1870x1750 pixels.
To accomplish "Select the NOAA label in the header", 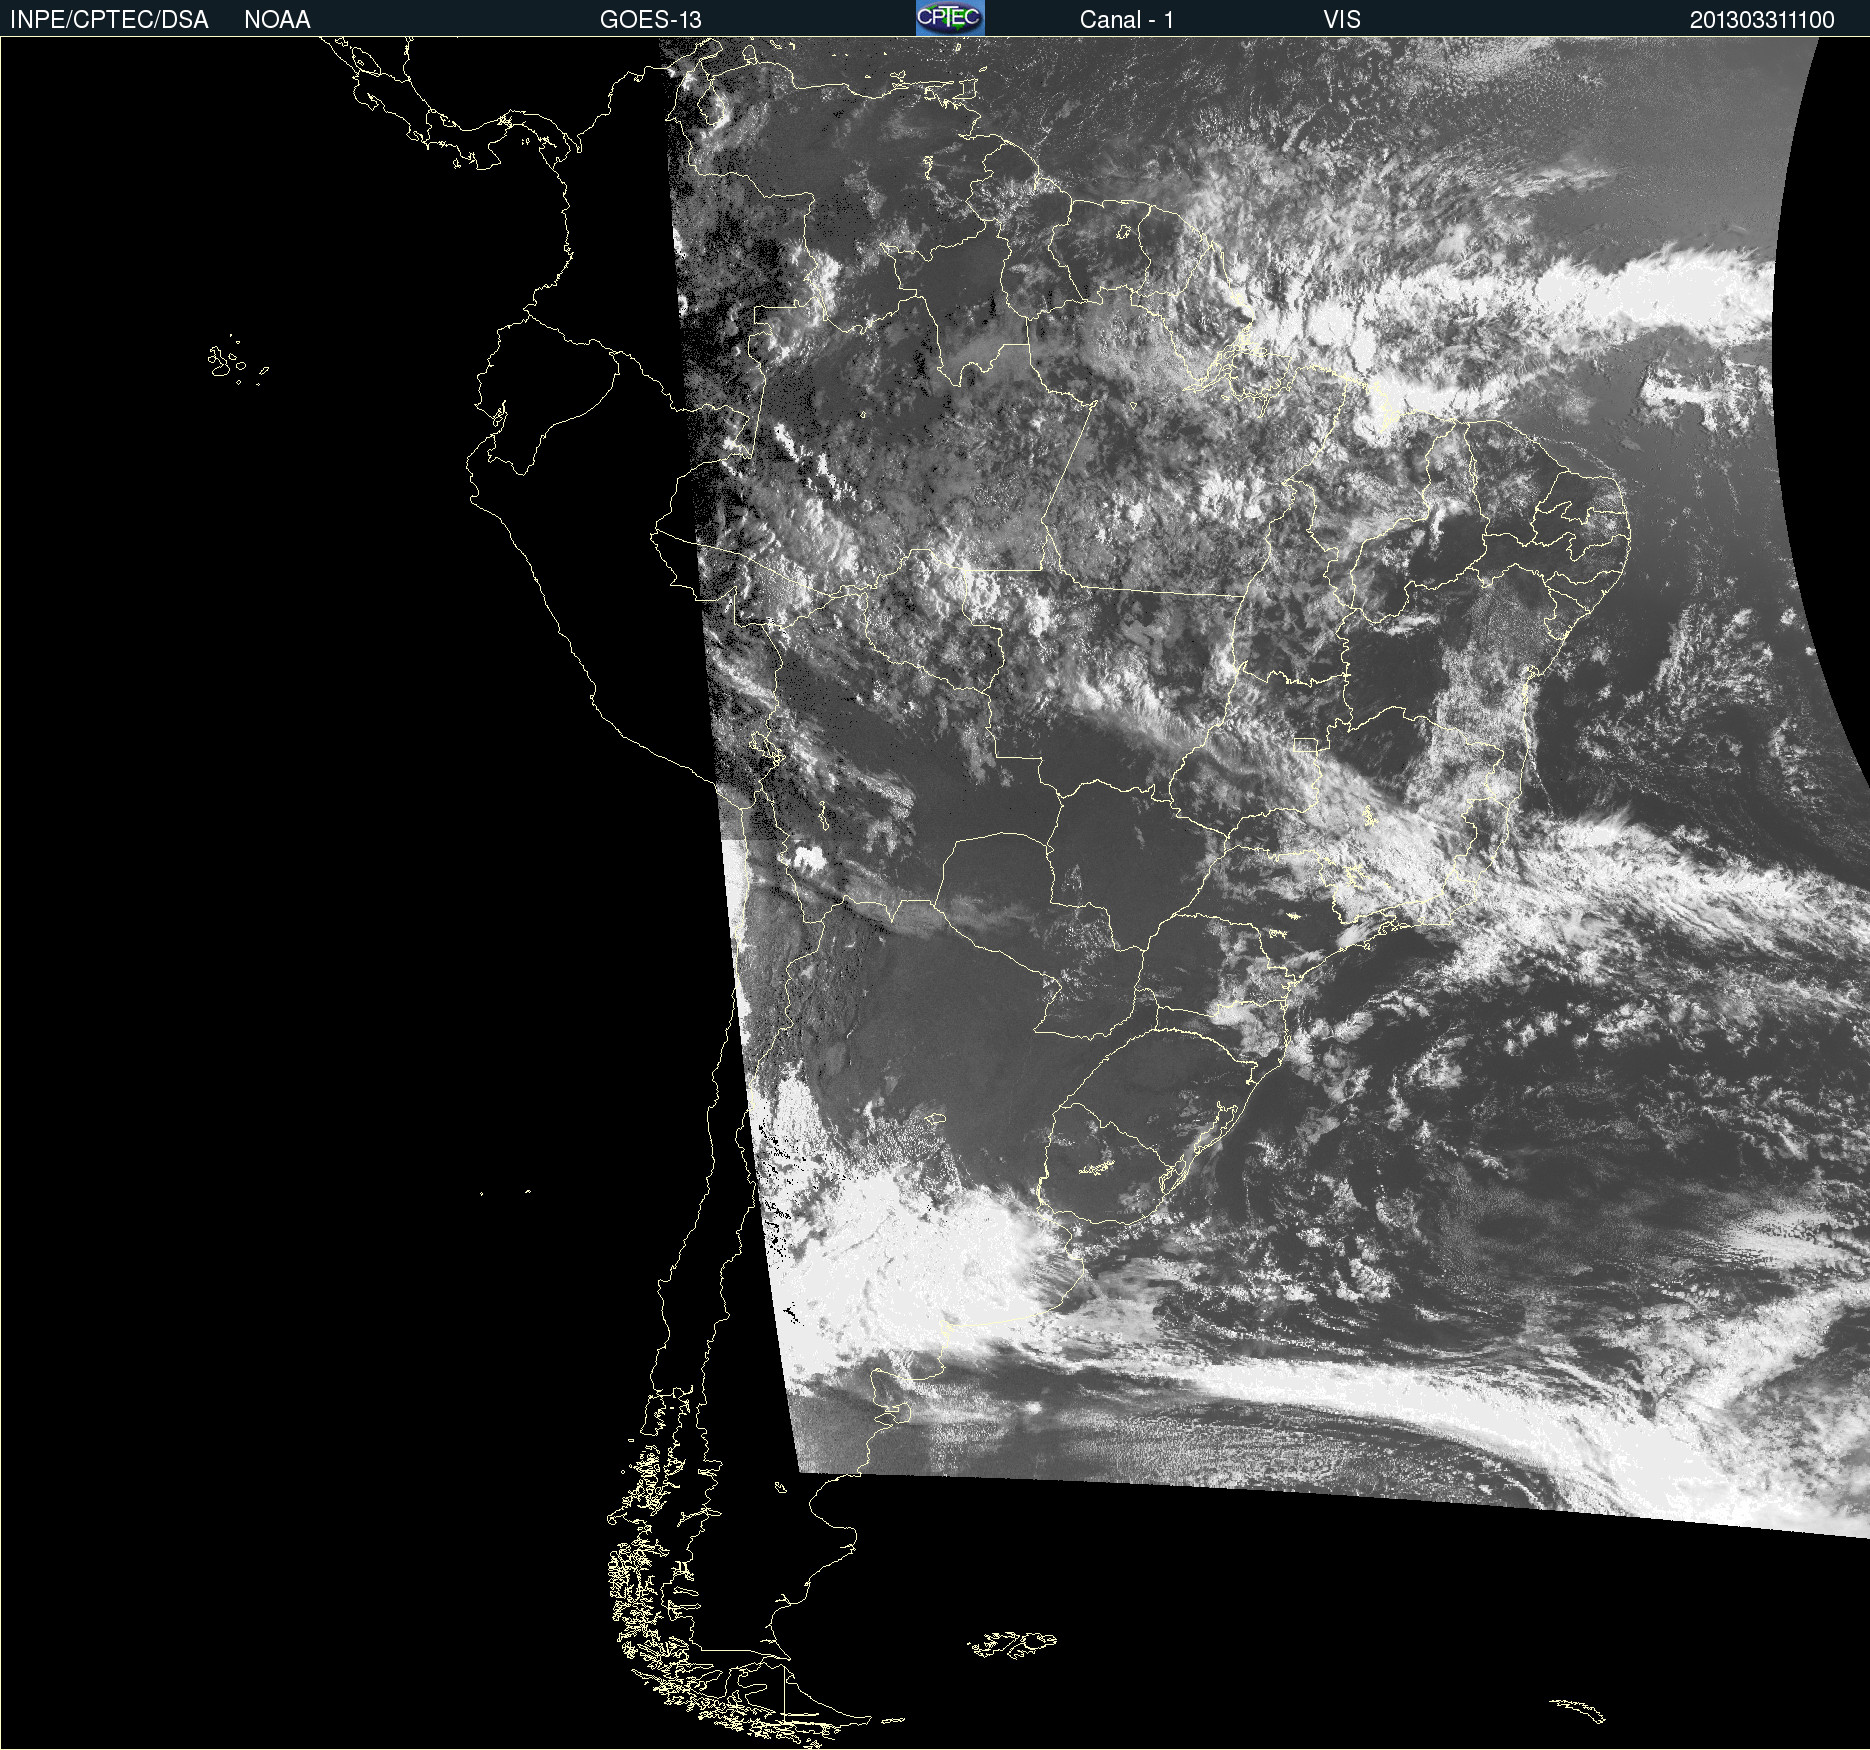I will click(277, 20).
